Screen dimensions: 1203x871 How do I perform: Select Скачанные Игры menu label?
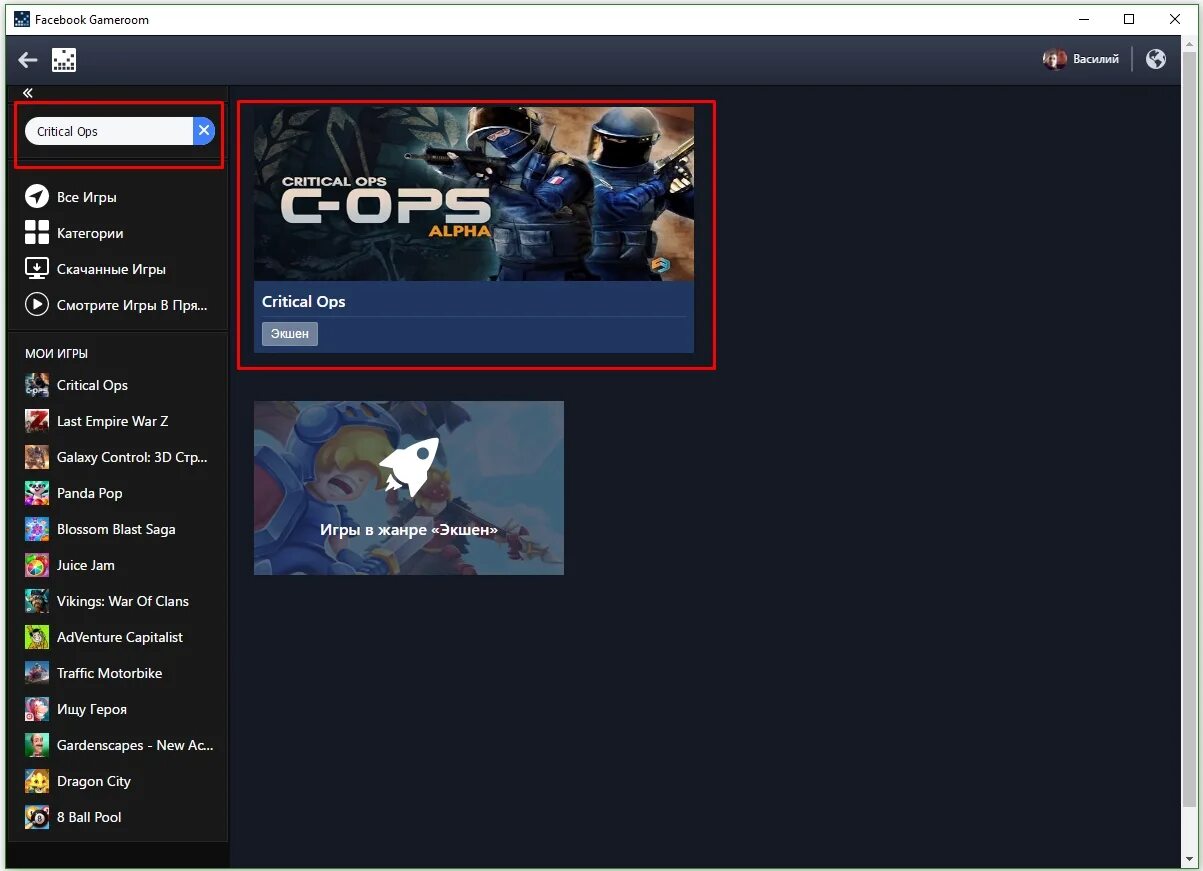(x=111, y=269)
